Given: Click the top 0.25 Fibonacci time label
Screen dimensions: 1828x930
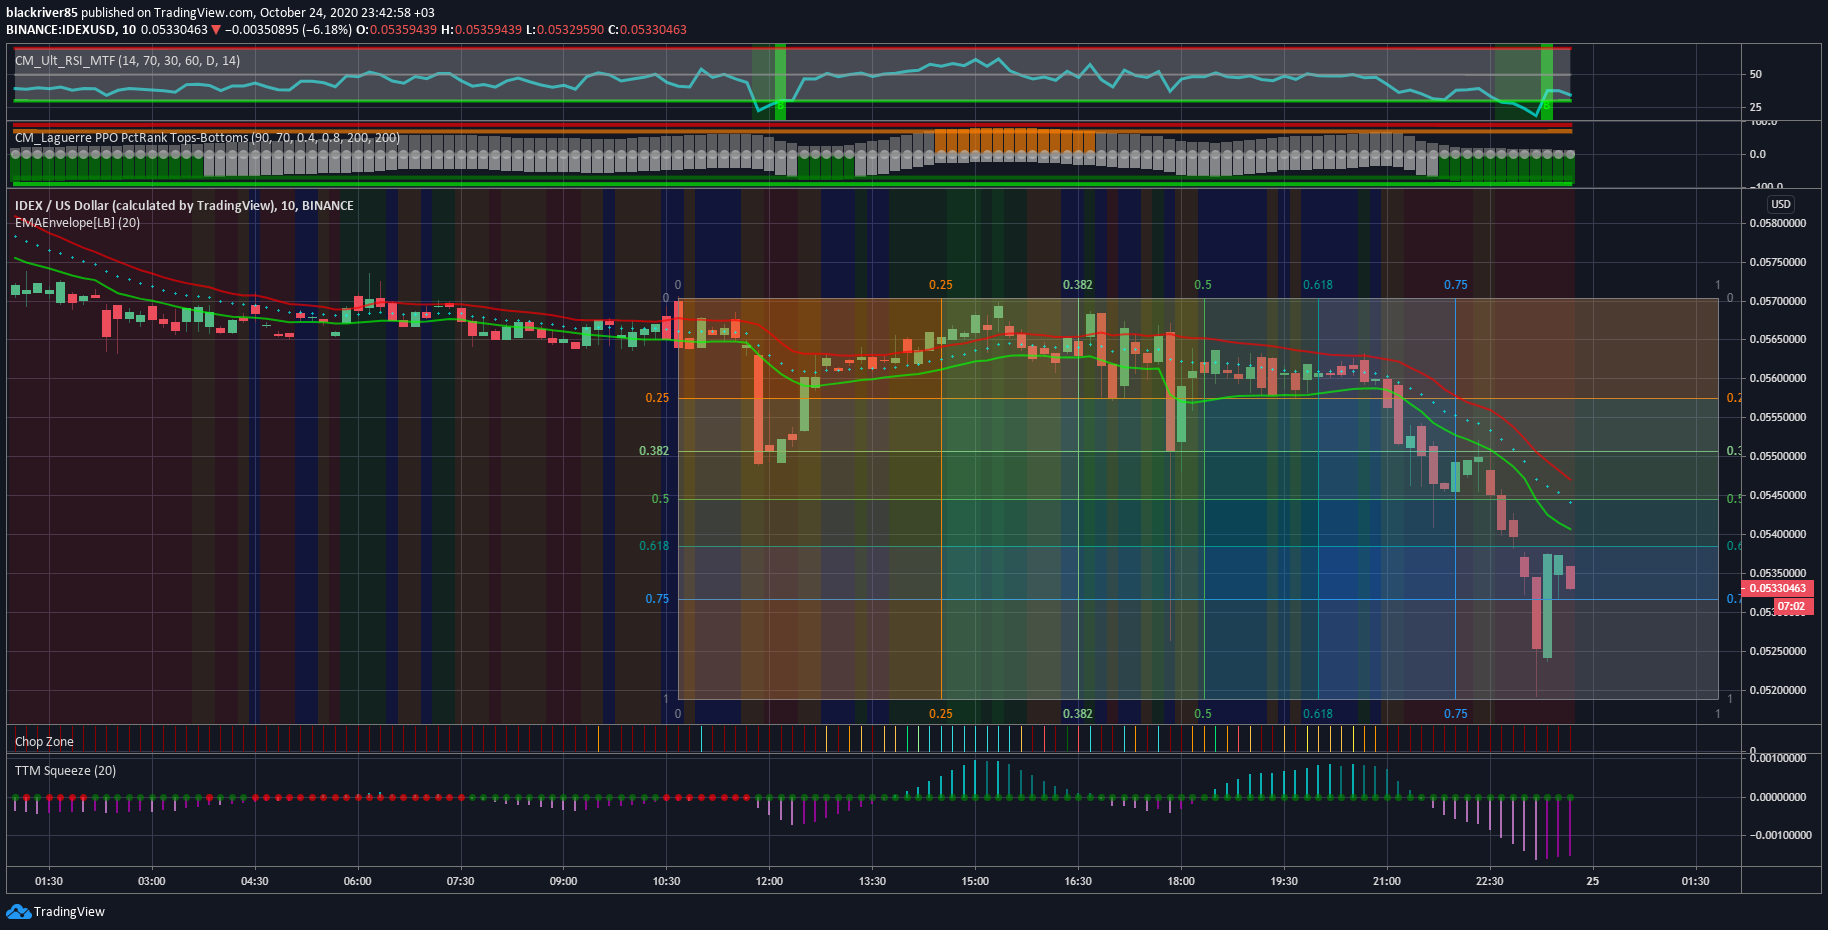Looking at the screenshot, I should click(941, 285).
